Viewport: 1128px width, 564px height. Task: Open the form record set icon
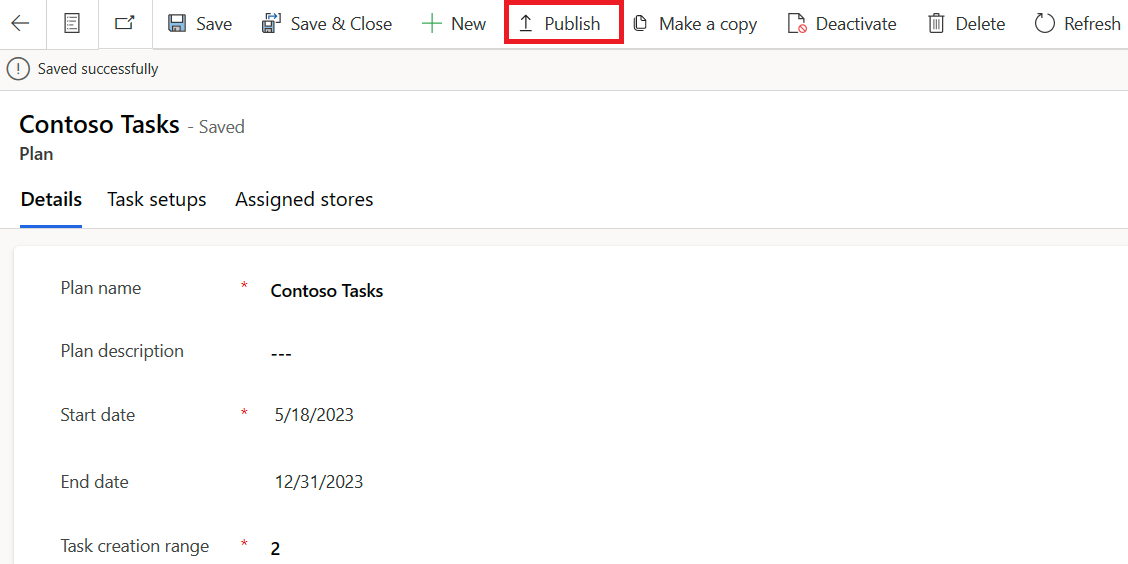72,24
